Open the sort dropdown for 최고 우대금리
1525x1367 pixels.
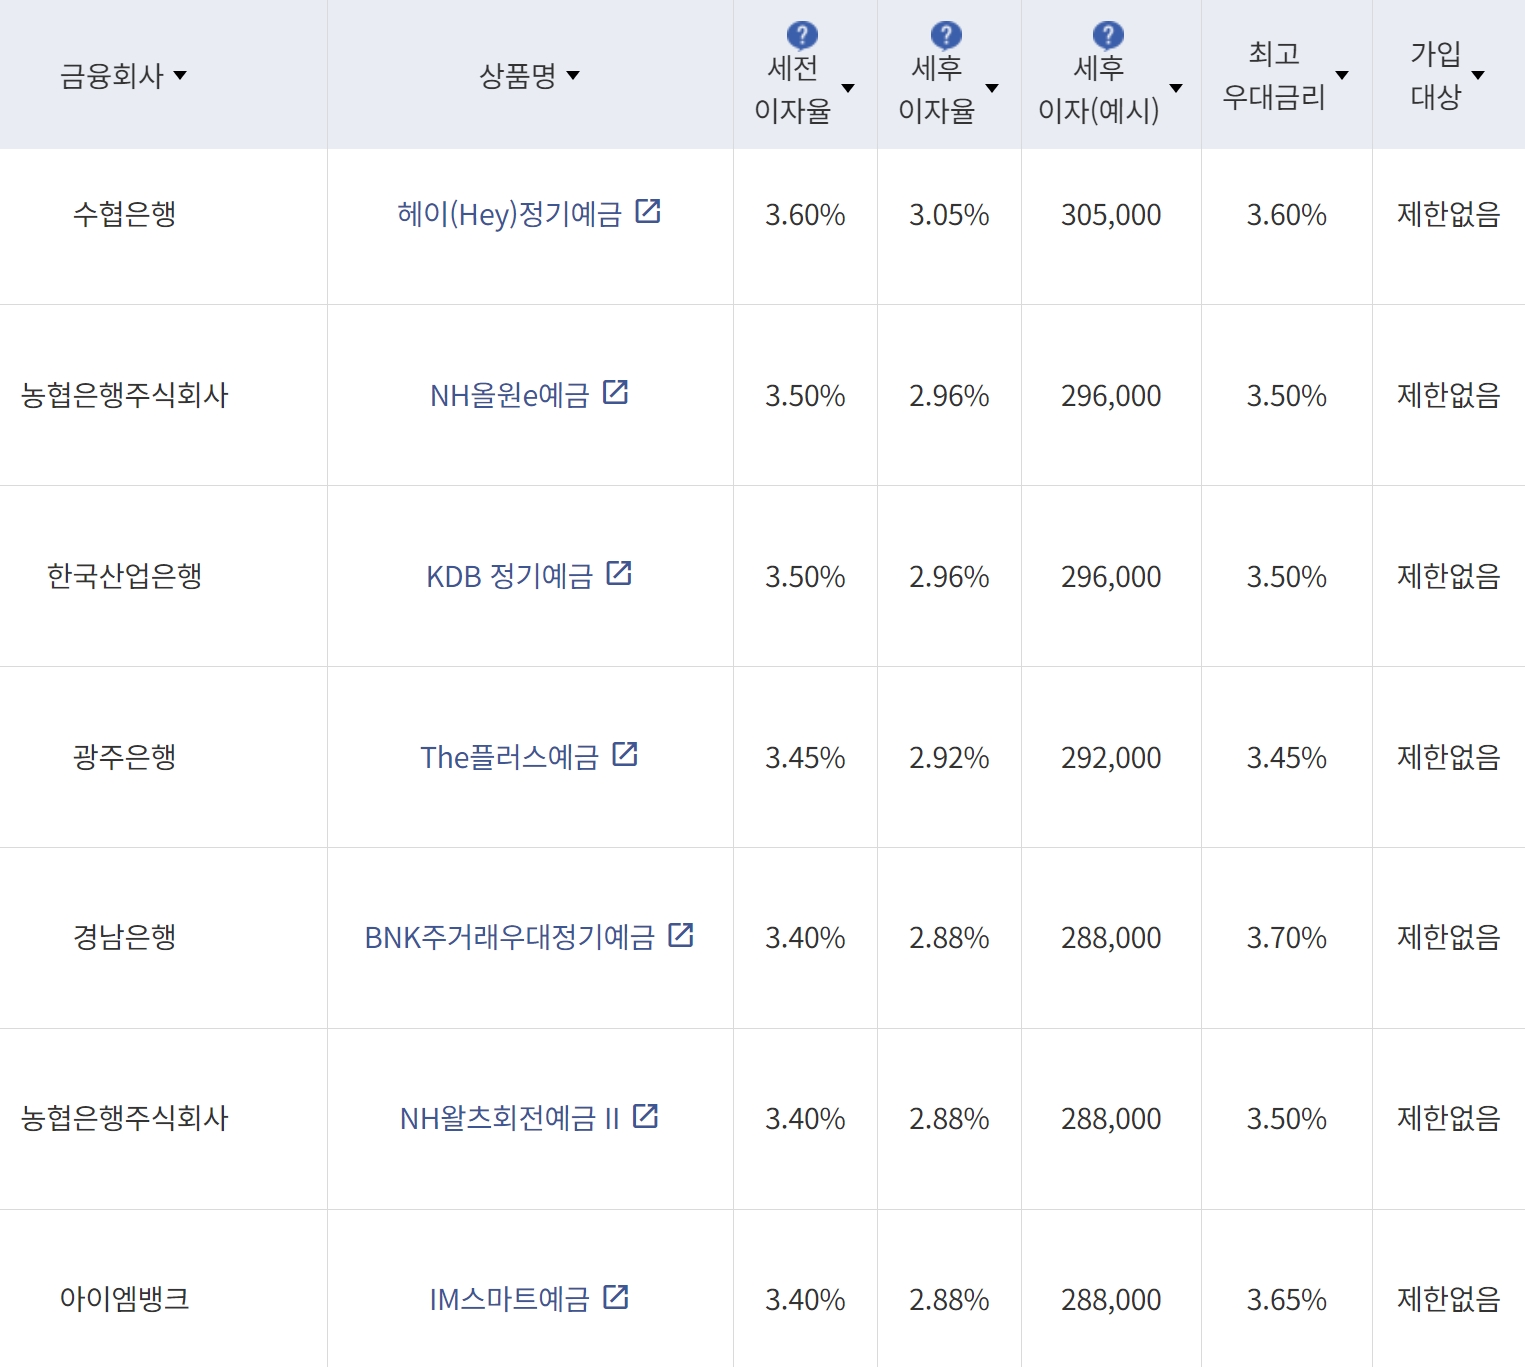(x=1344, y=74)
